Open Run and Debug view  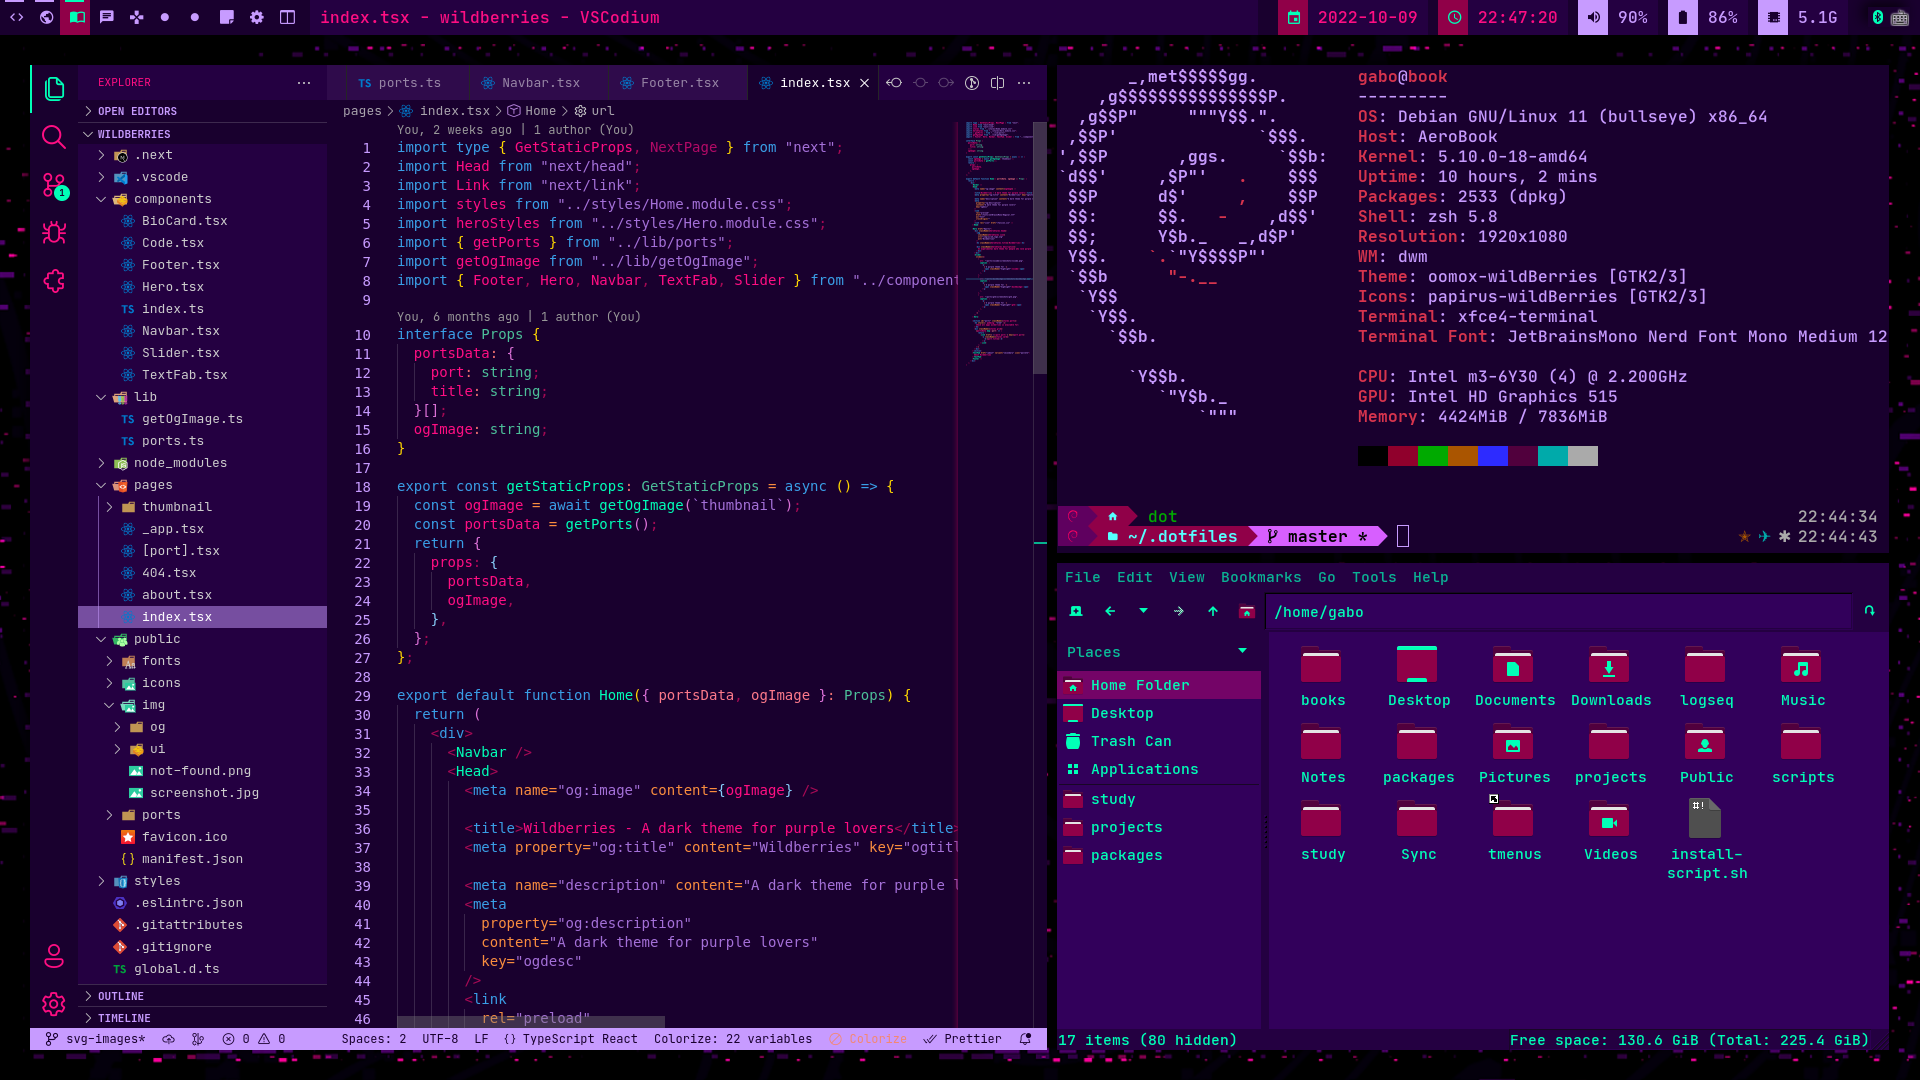(x=54, y=233)
